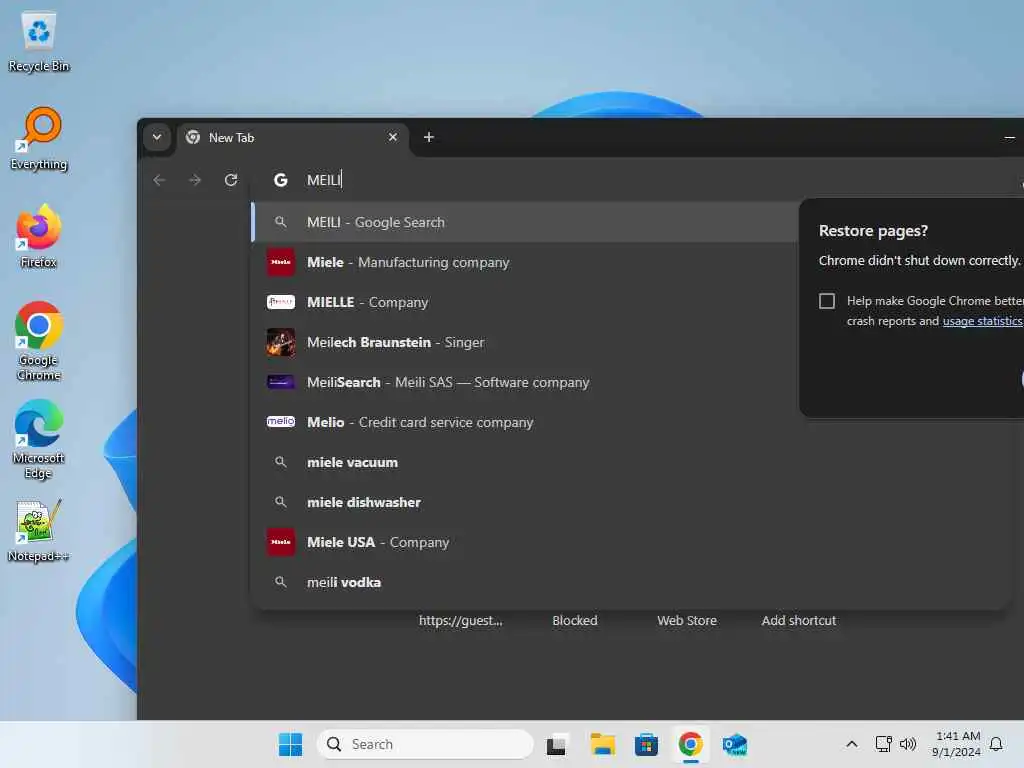Click the Miele red logo thumbnail
The width and height of the screenshot is (1024, 768).
coord(281,262)
